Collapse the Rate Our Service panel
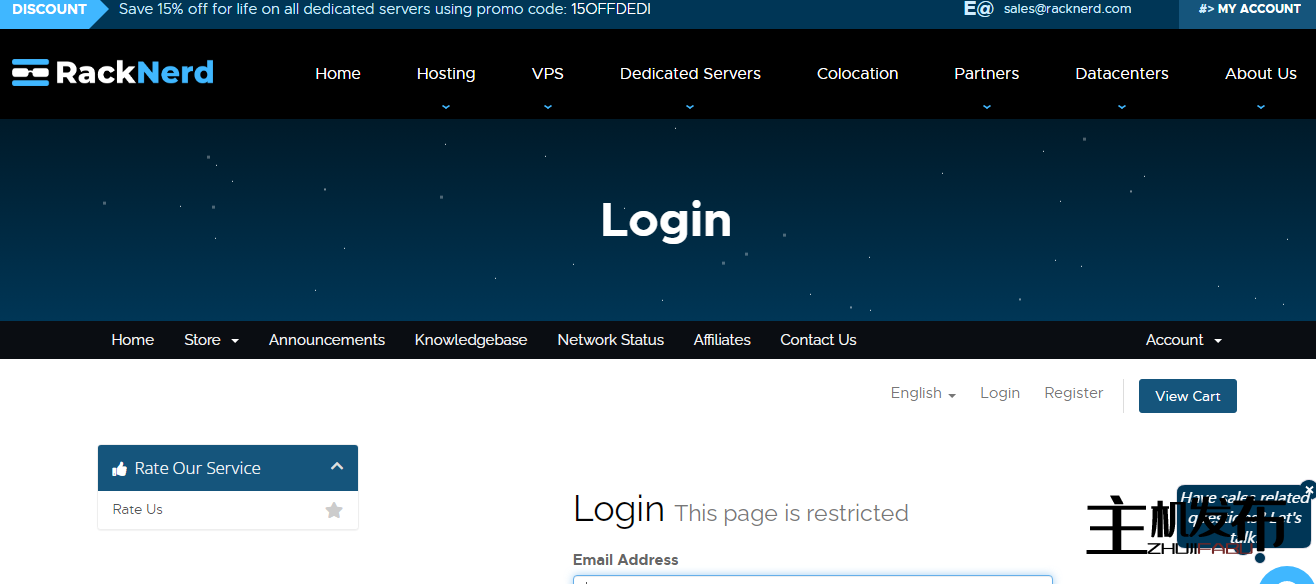This screenshot has height=584, width=1316. (337, 466)
